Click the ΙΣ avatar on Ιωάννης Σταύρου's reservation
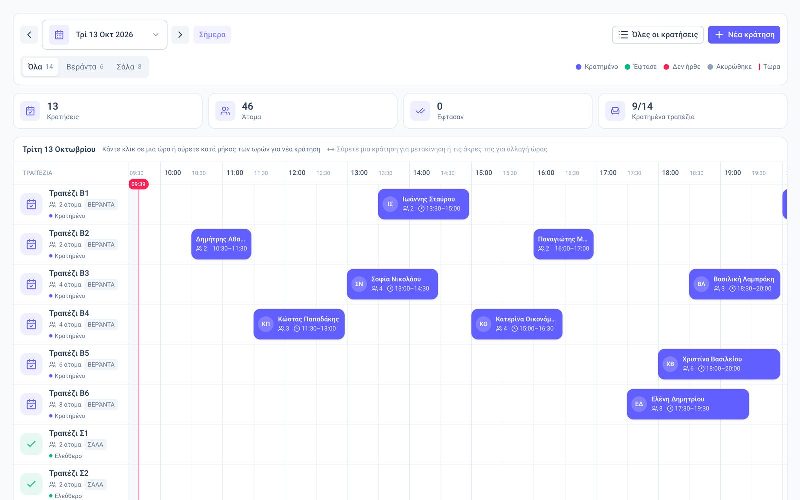The width and height of the screenshot is (800, 500). click(390, 204)
